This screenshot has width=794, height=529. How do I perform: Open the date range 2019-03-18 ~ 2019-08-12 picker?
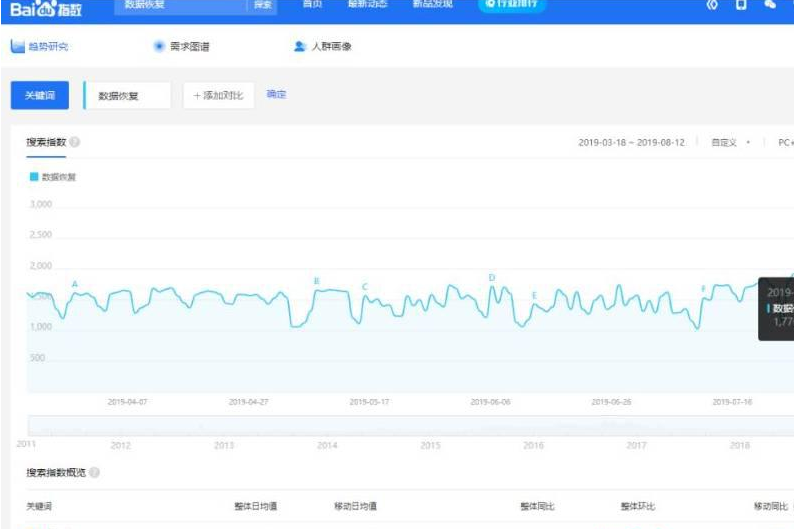631,143
